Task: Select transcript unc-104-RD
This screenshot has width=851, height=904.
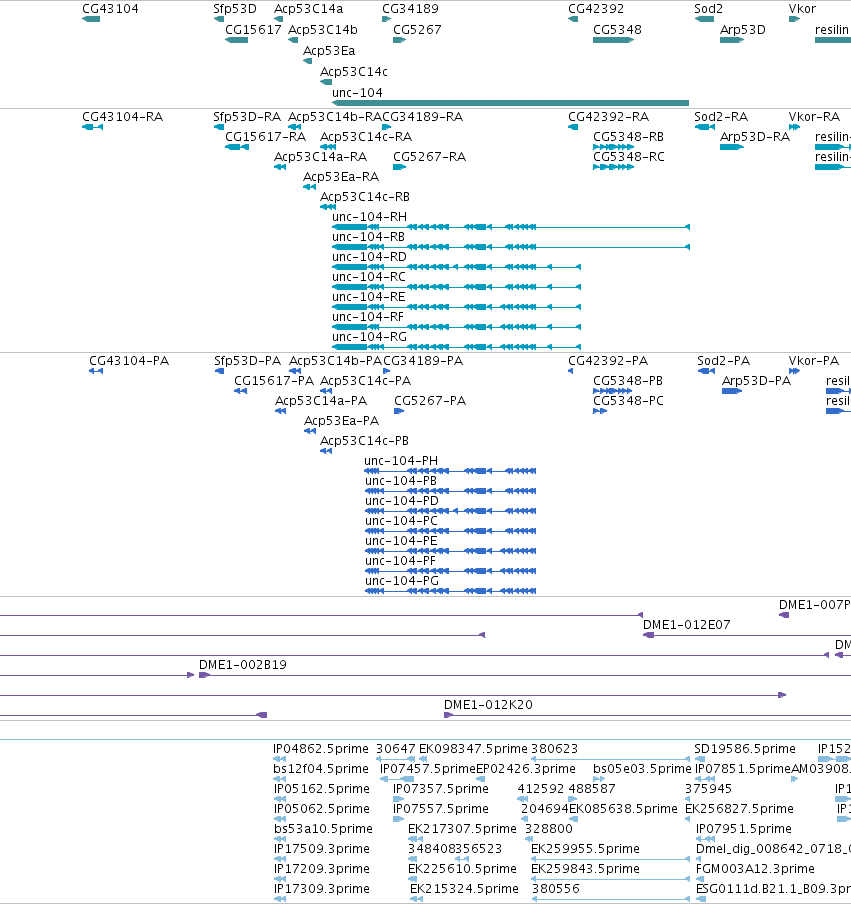Action: coord(456,267)
